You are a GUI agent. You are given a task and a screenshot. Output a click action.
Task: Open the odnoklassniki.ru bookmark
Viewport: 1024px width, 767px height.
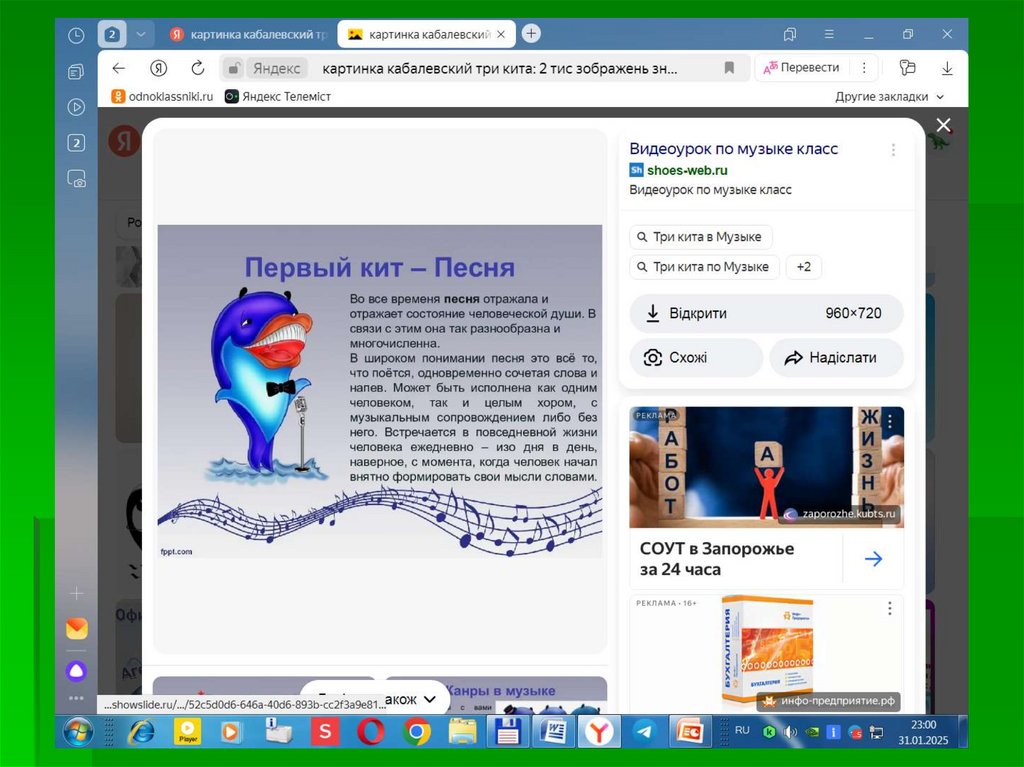pos(163,96)
